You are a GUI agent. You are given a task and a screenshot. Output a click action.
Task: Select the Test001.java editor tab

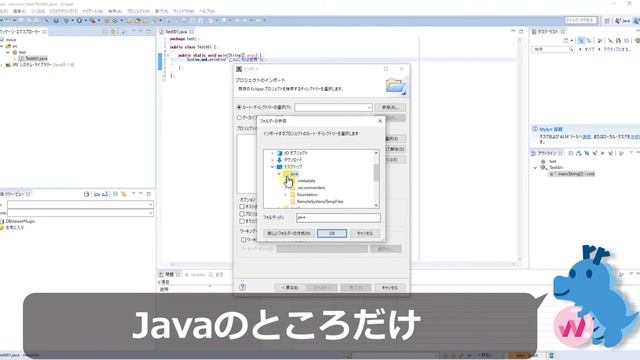coord(176,32)
